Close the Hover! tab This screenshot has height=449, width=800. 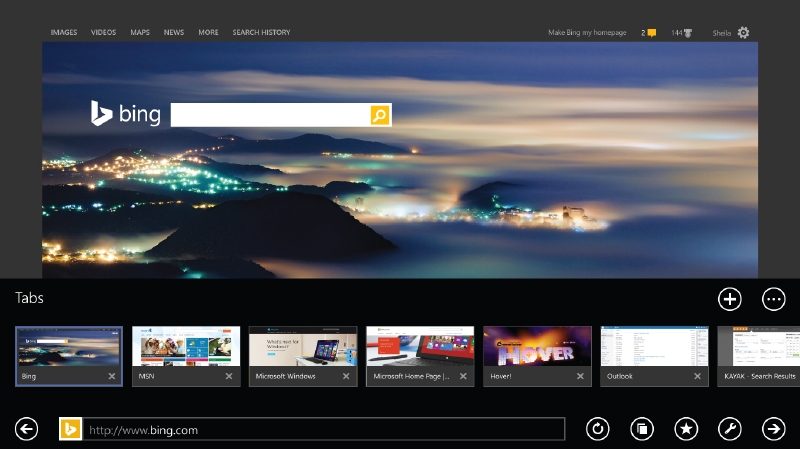point(580,376)
